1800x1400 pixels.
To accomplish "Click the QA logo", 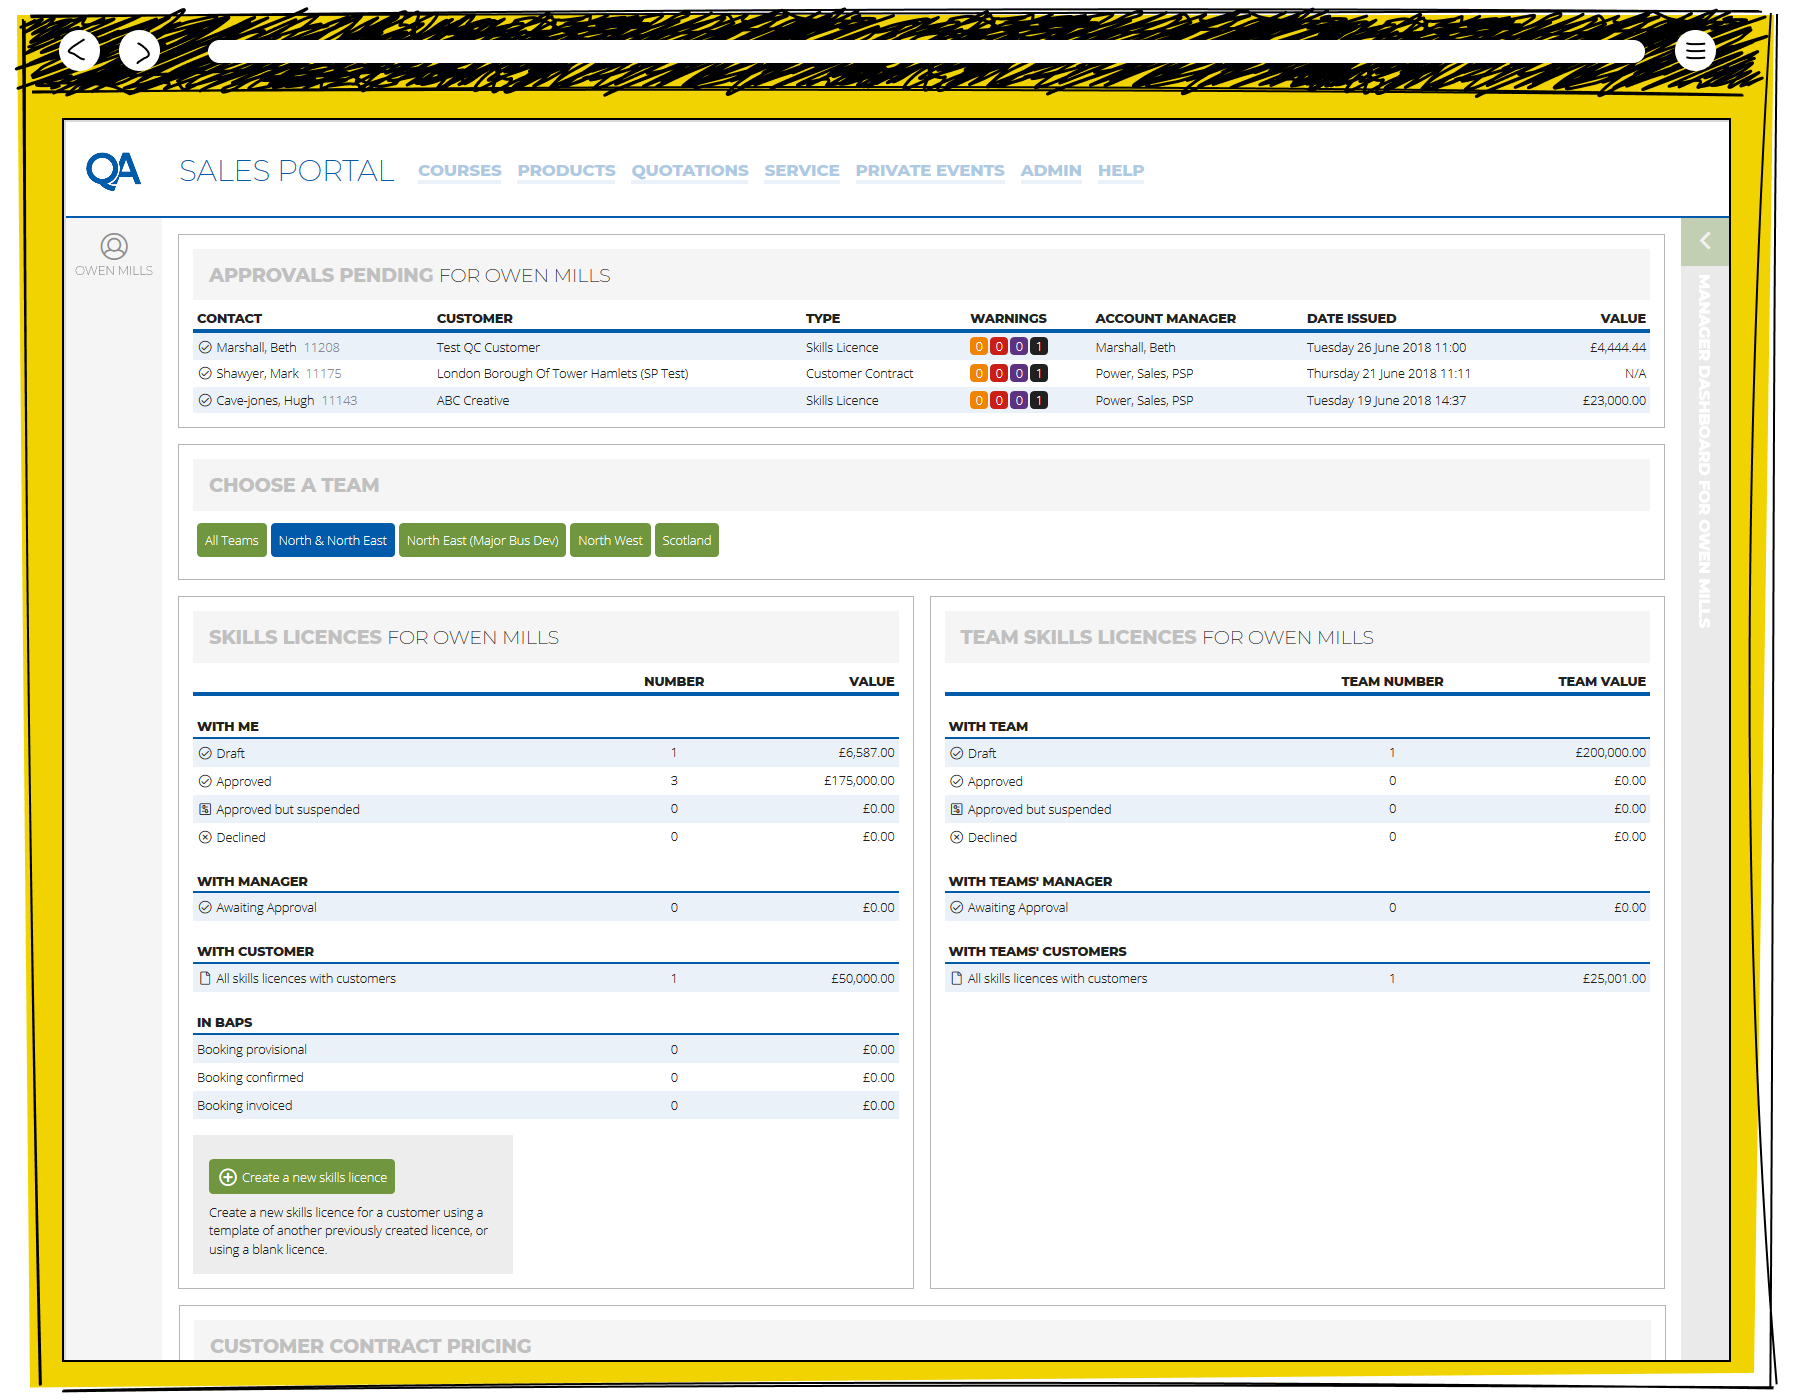I will [x=113, y=171].
